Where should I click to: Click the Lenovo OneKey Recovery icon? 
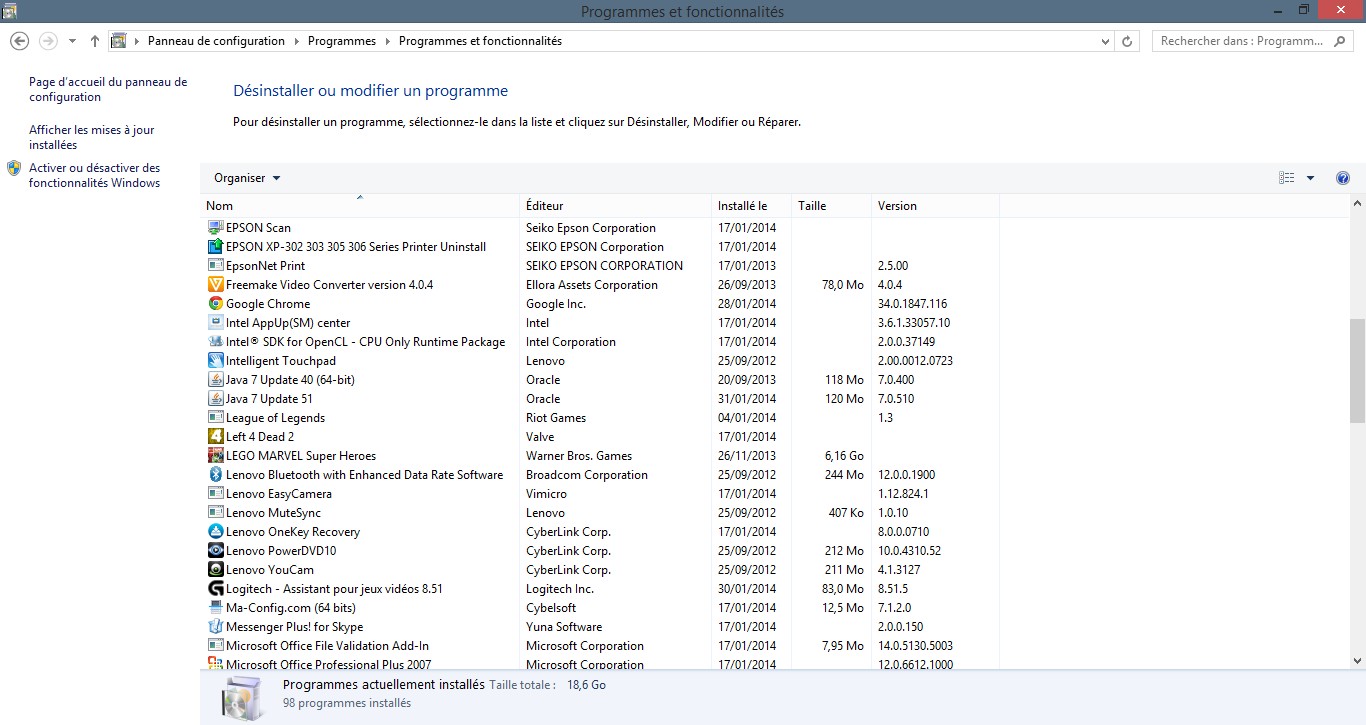[x=215, y=532]
